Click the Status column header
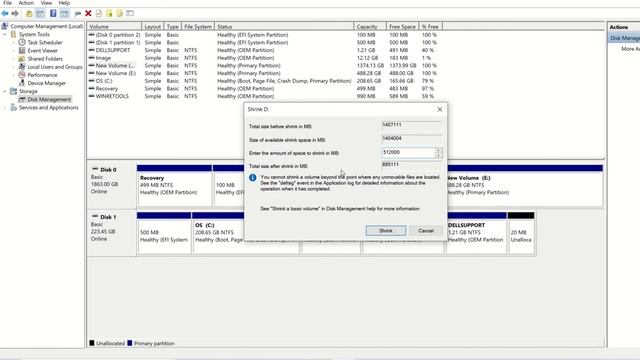This screenshot has width=640, height=360. (284, 27)
